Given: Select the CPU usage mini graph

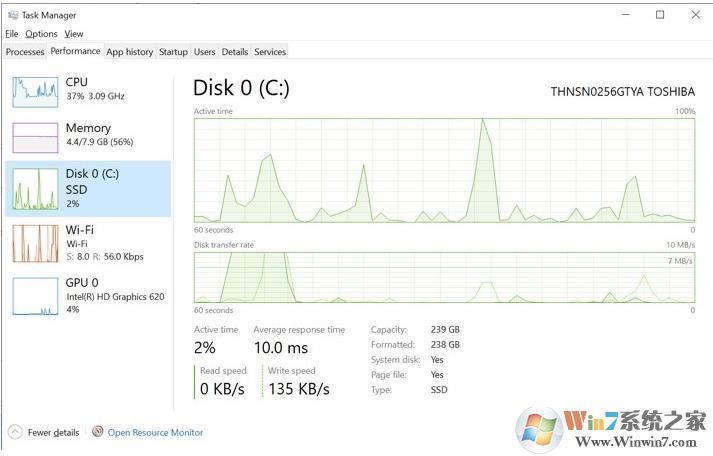Looking at the screenshot, I should 35,91.
